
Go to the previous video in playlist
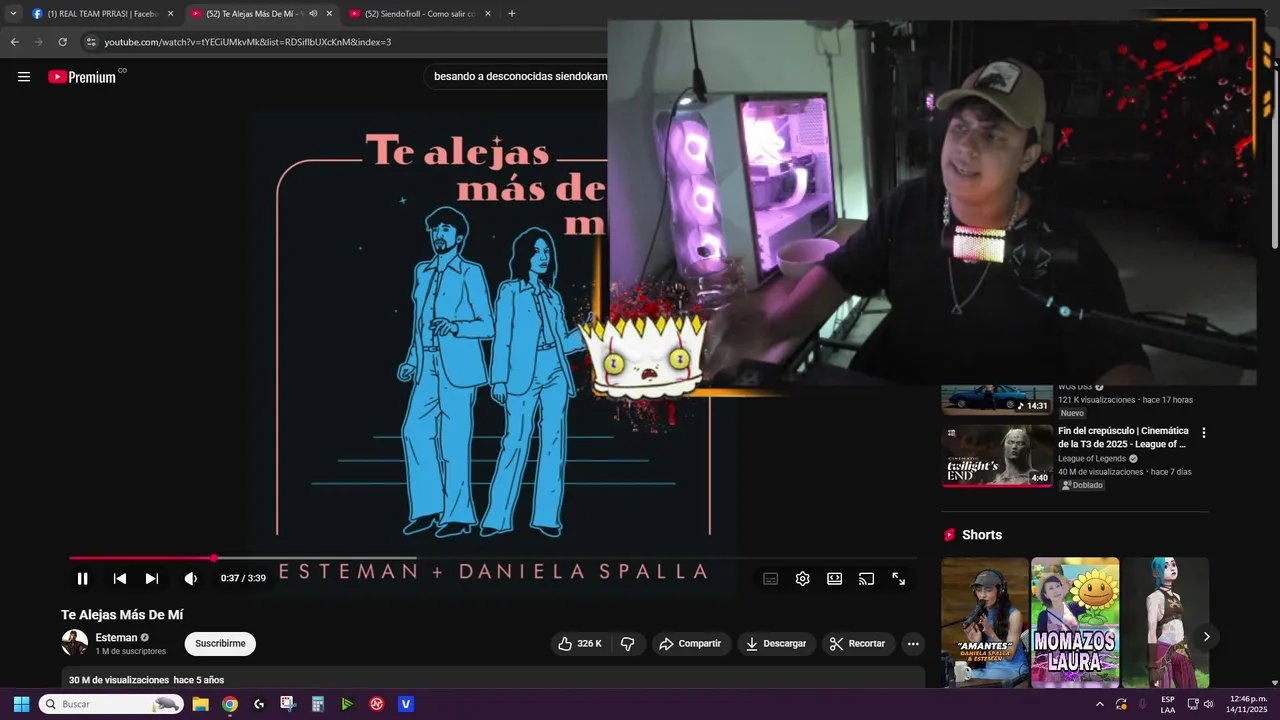120,578
